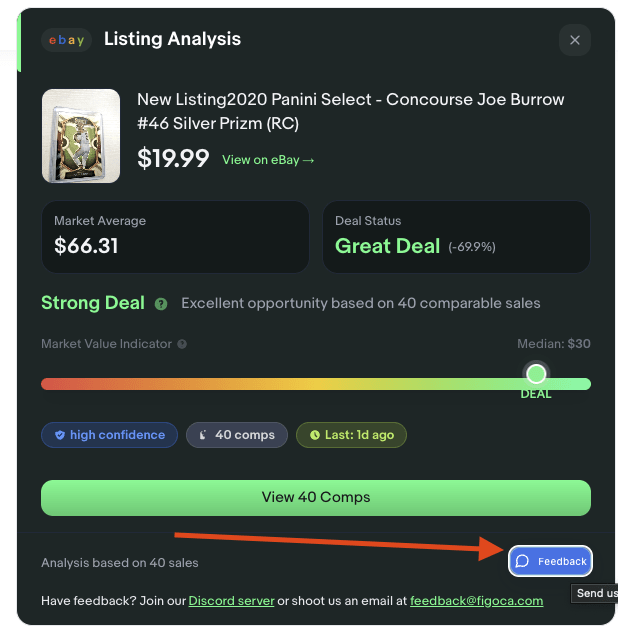Click the Market Average $66.31 card
This screenshot has width=618, height=637.
[175, 237]
